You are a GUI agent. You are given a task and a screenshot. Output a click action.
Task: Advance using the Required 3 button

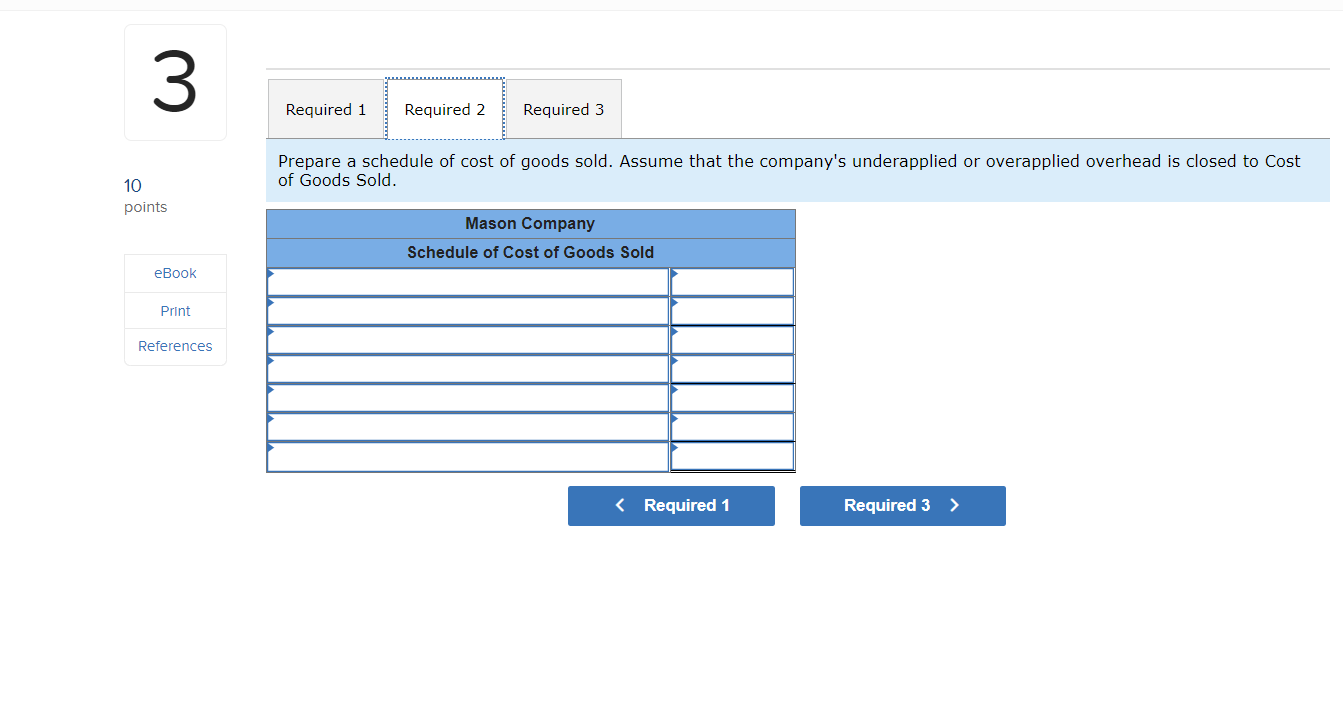coord(902,505)
